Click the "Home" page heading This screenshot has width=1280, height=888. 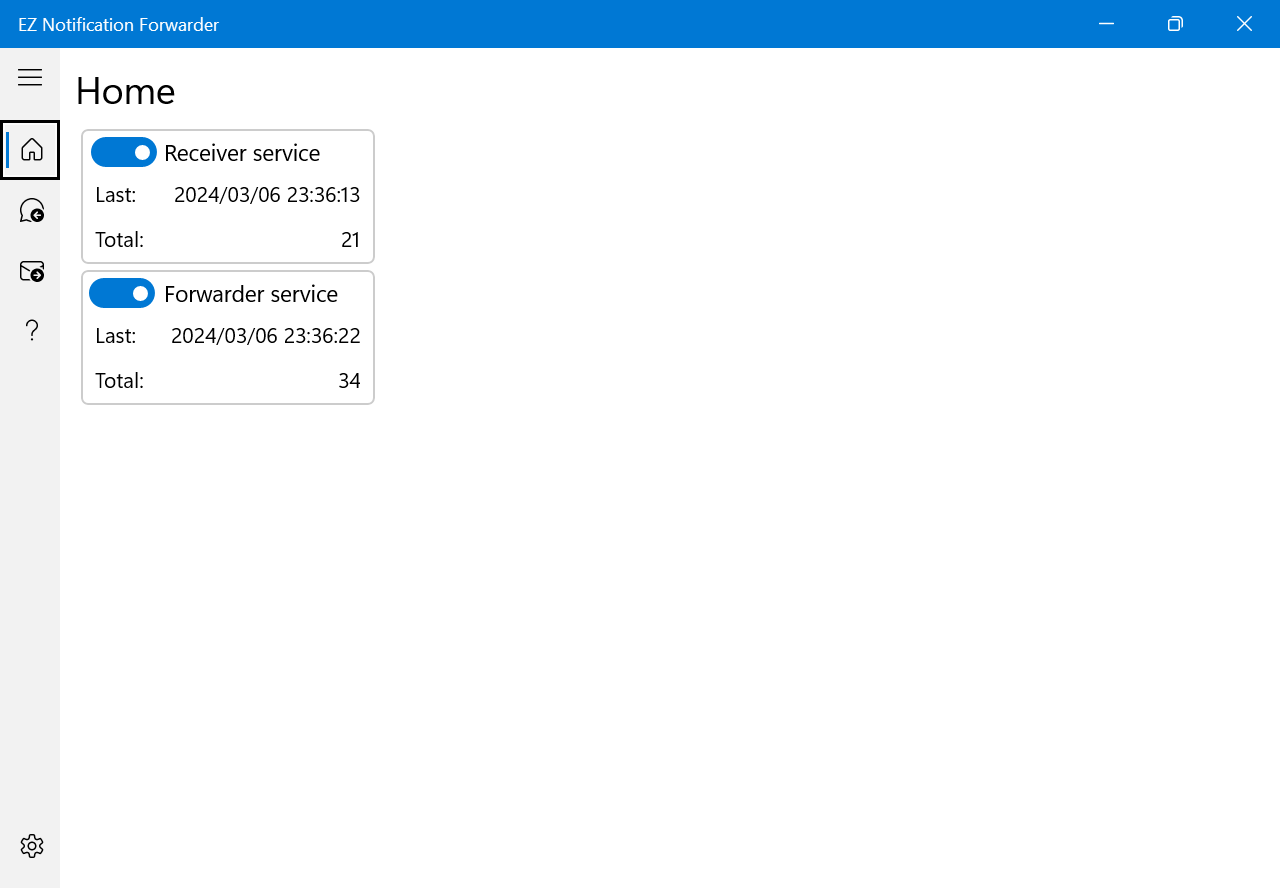coord(126,91)
